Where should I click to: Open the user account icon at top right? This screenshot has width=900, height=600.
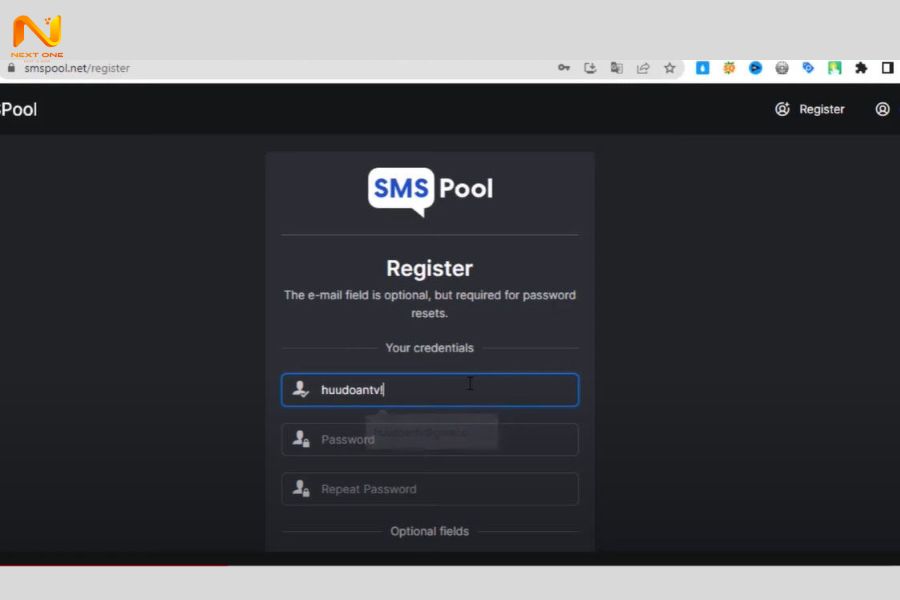[x=882, y=109]
